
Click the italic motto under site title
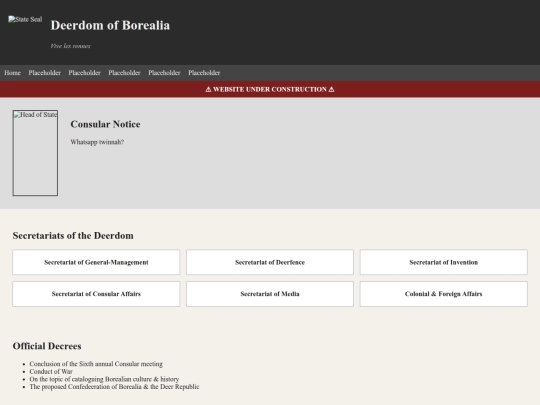pos(71,46)
